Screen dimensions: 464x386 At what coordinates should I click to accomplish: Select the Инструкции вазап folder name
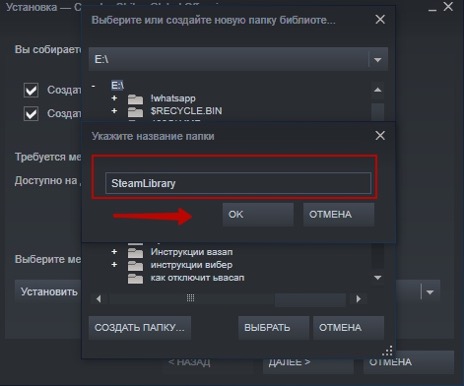coord(192,252)
